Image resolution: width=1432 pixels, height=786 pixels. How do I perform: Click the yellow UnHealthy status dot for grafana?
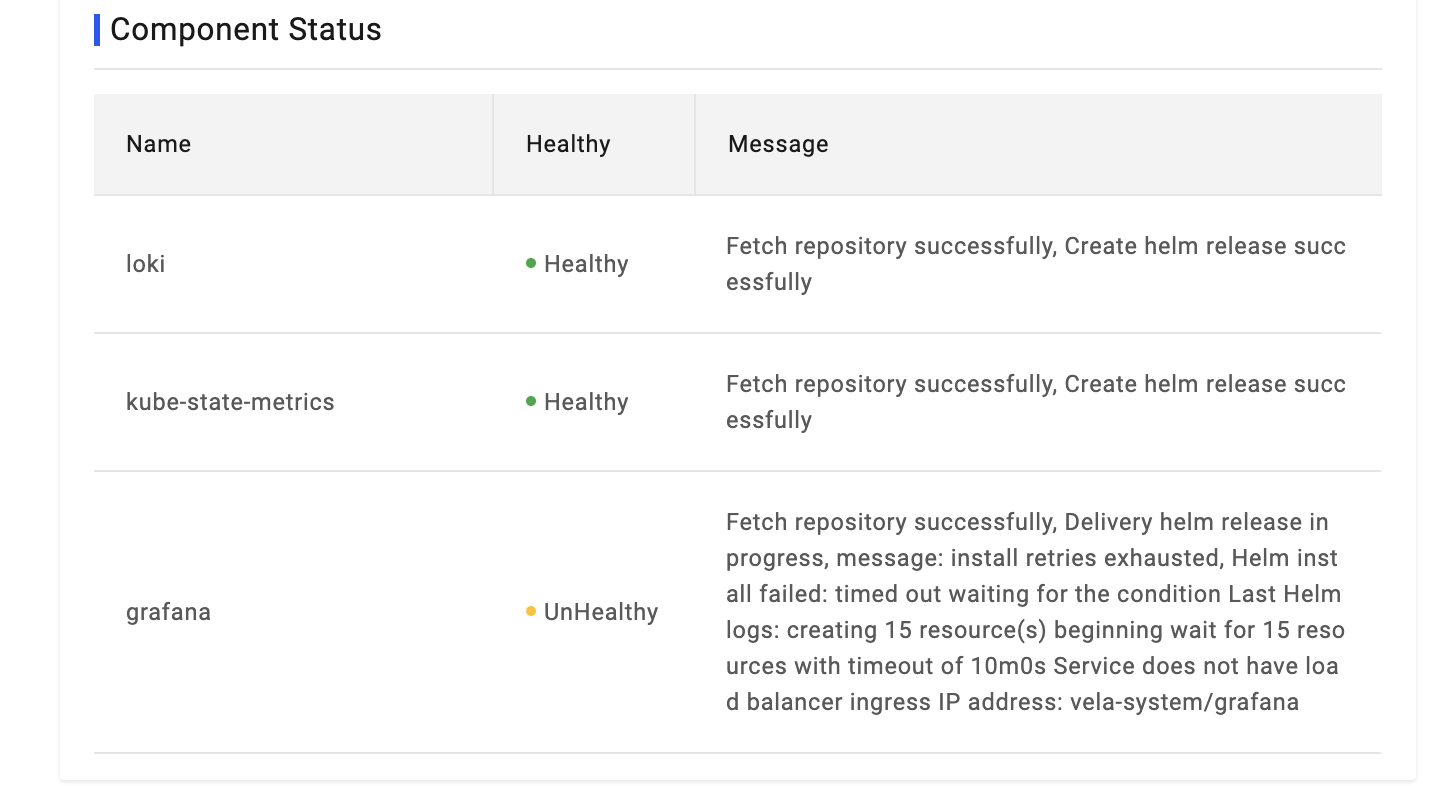click(530, 611)
